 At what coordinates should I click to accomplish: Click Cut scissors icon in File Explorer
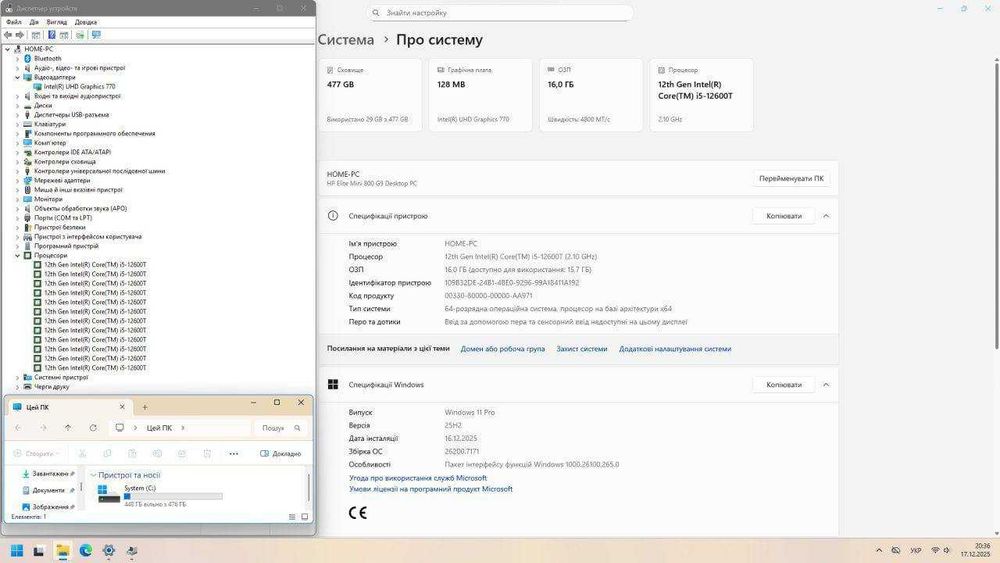coord(82,453)
